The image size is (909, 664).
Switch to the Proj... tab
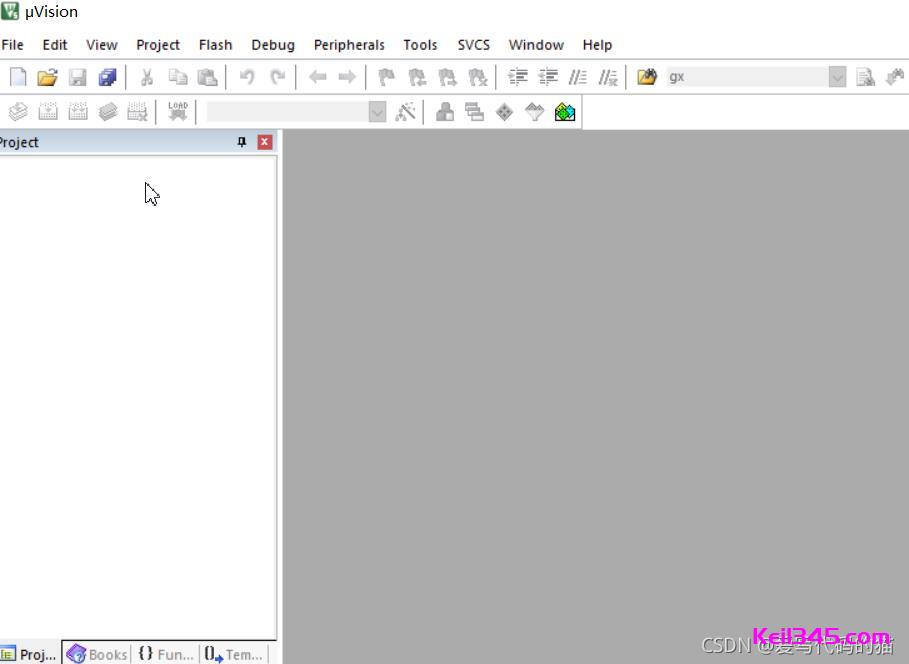point(30,654)
